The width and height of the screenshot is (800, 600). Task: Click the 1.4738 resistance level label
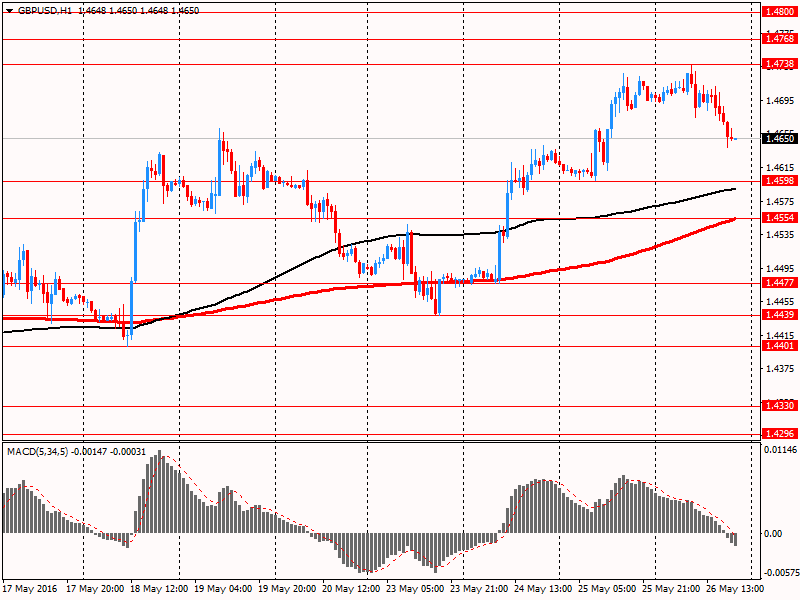coord(779,64)
